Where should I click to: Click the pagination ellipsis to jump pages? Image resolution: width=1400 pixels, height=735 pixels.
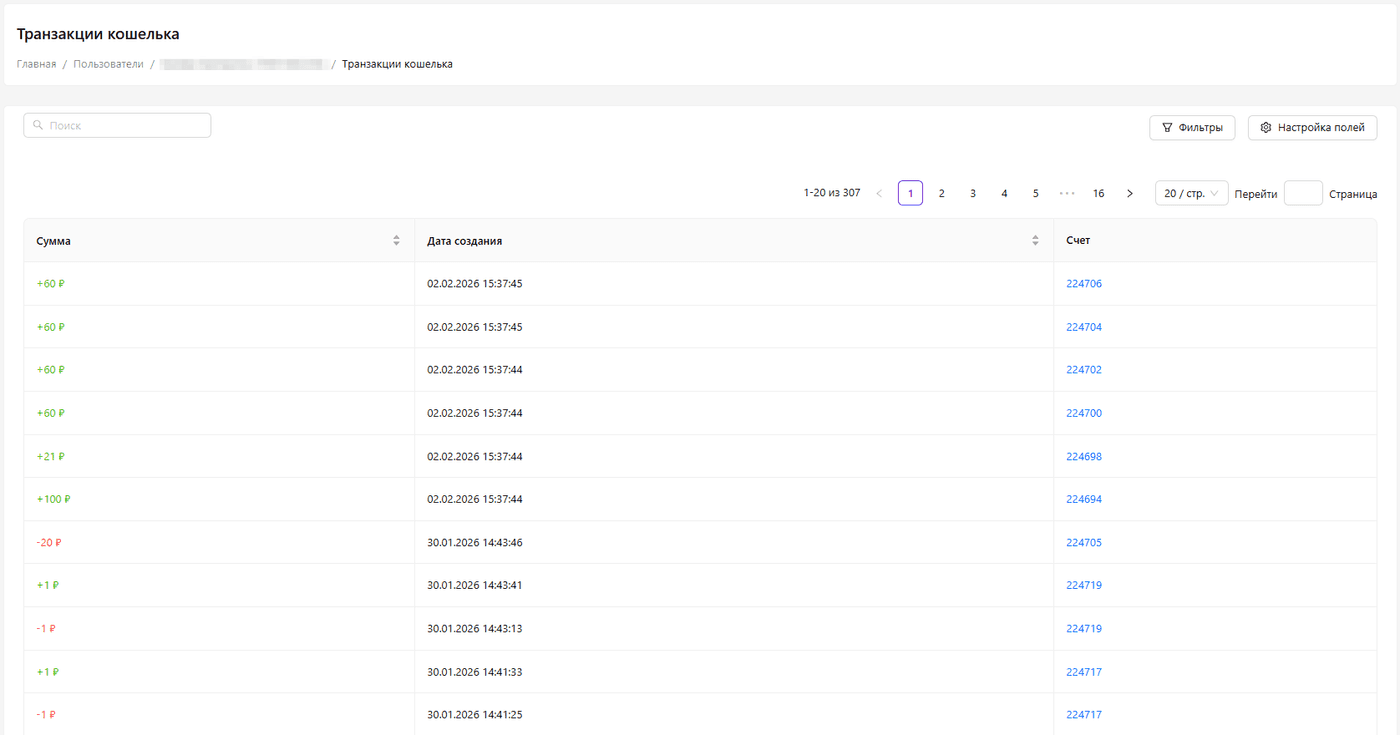pyautogui.click(x=1067, y=194)
